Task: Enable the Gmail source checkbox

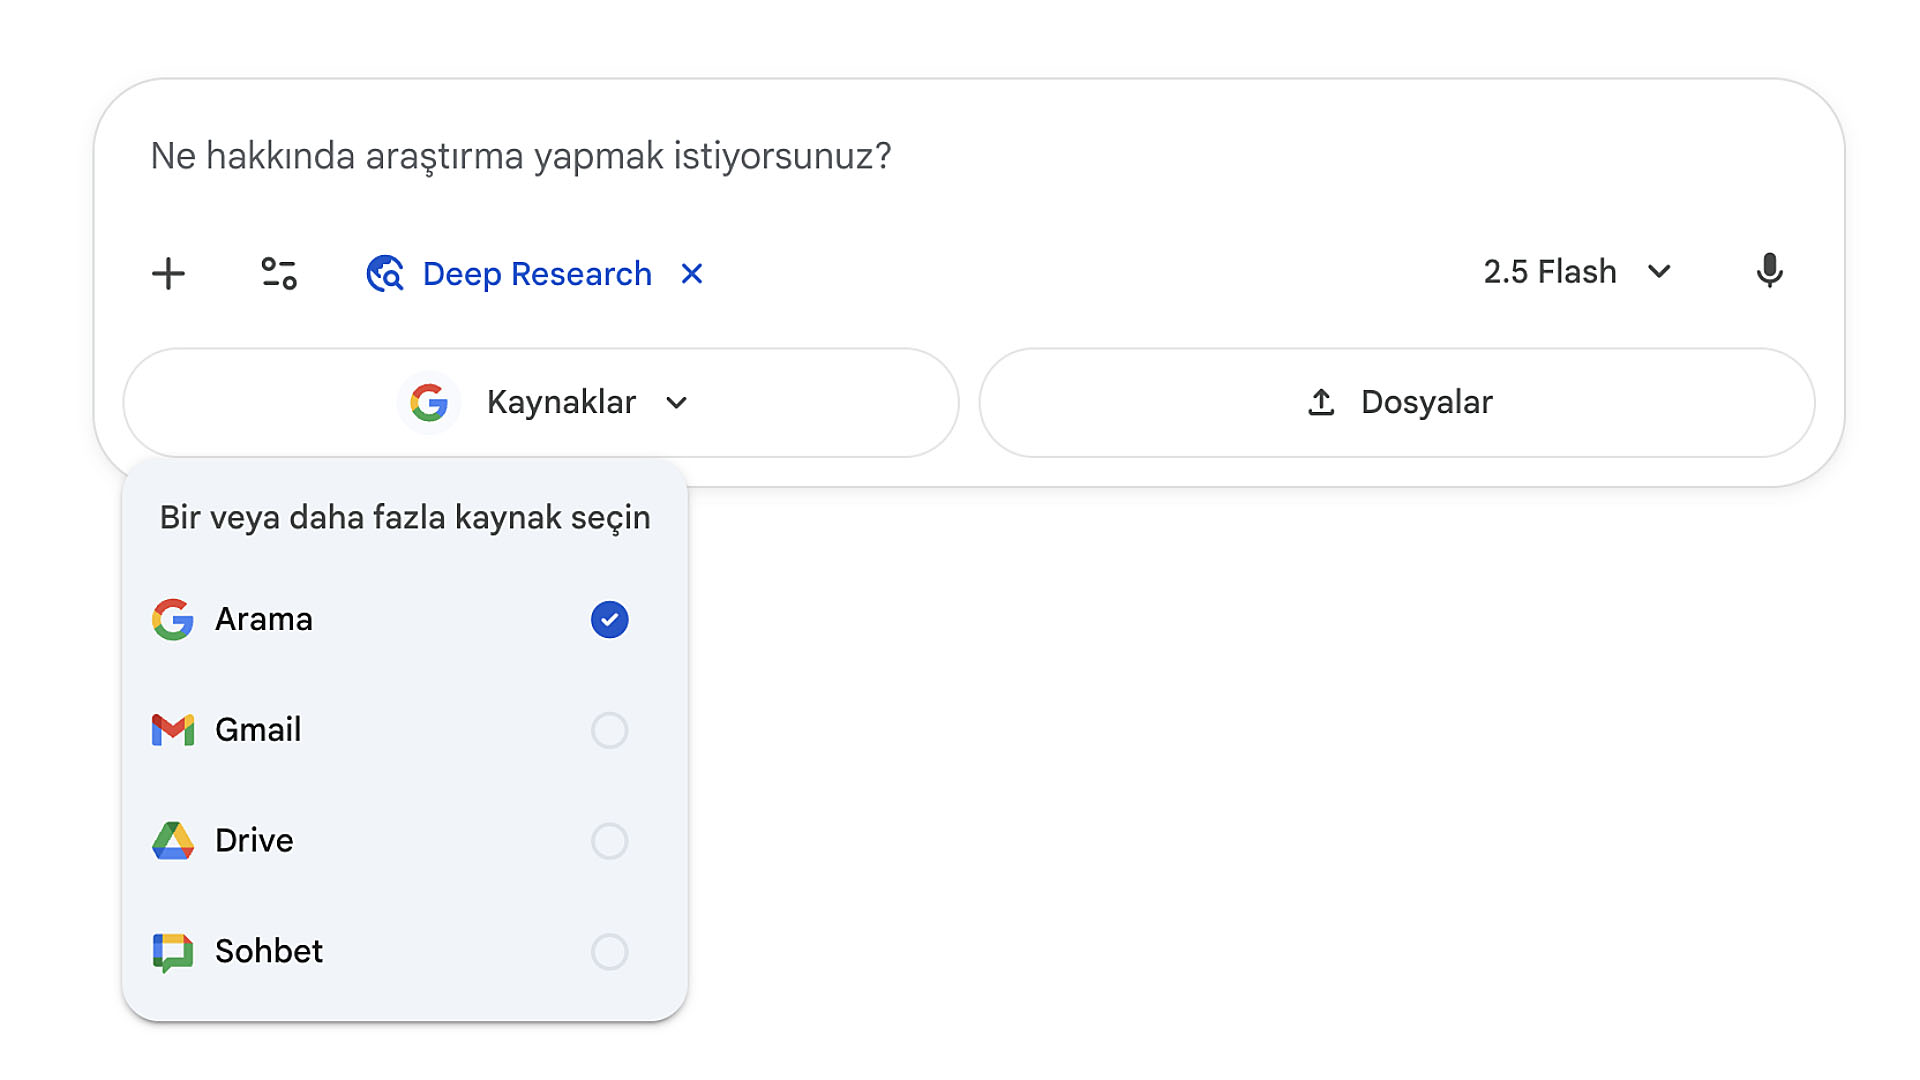Action: pyautogui.click(x=609, y=730)
